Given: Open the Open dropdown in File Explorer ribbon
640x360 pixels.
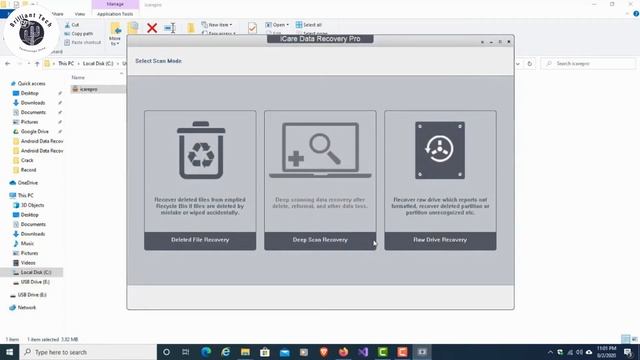Looking at the screenshot, I should click(277, 25).
